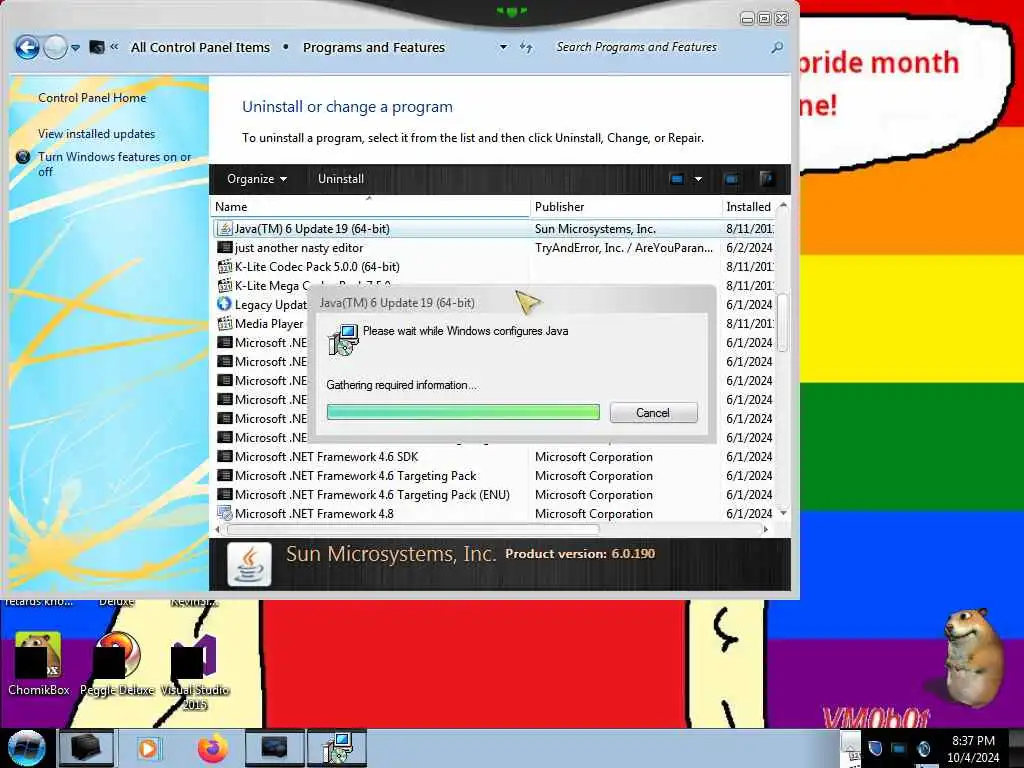1024x768 pixels.
Task: Select Microsoft .NET Framework 4.6 SDK
Action: click(326, 456)
